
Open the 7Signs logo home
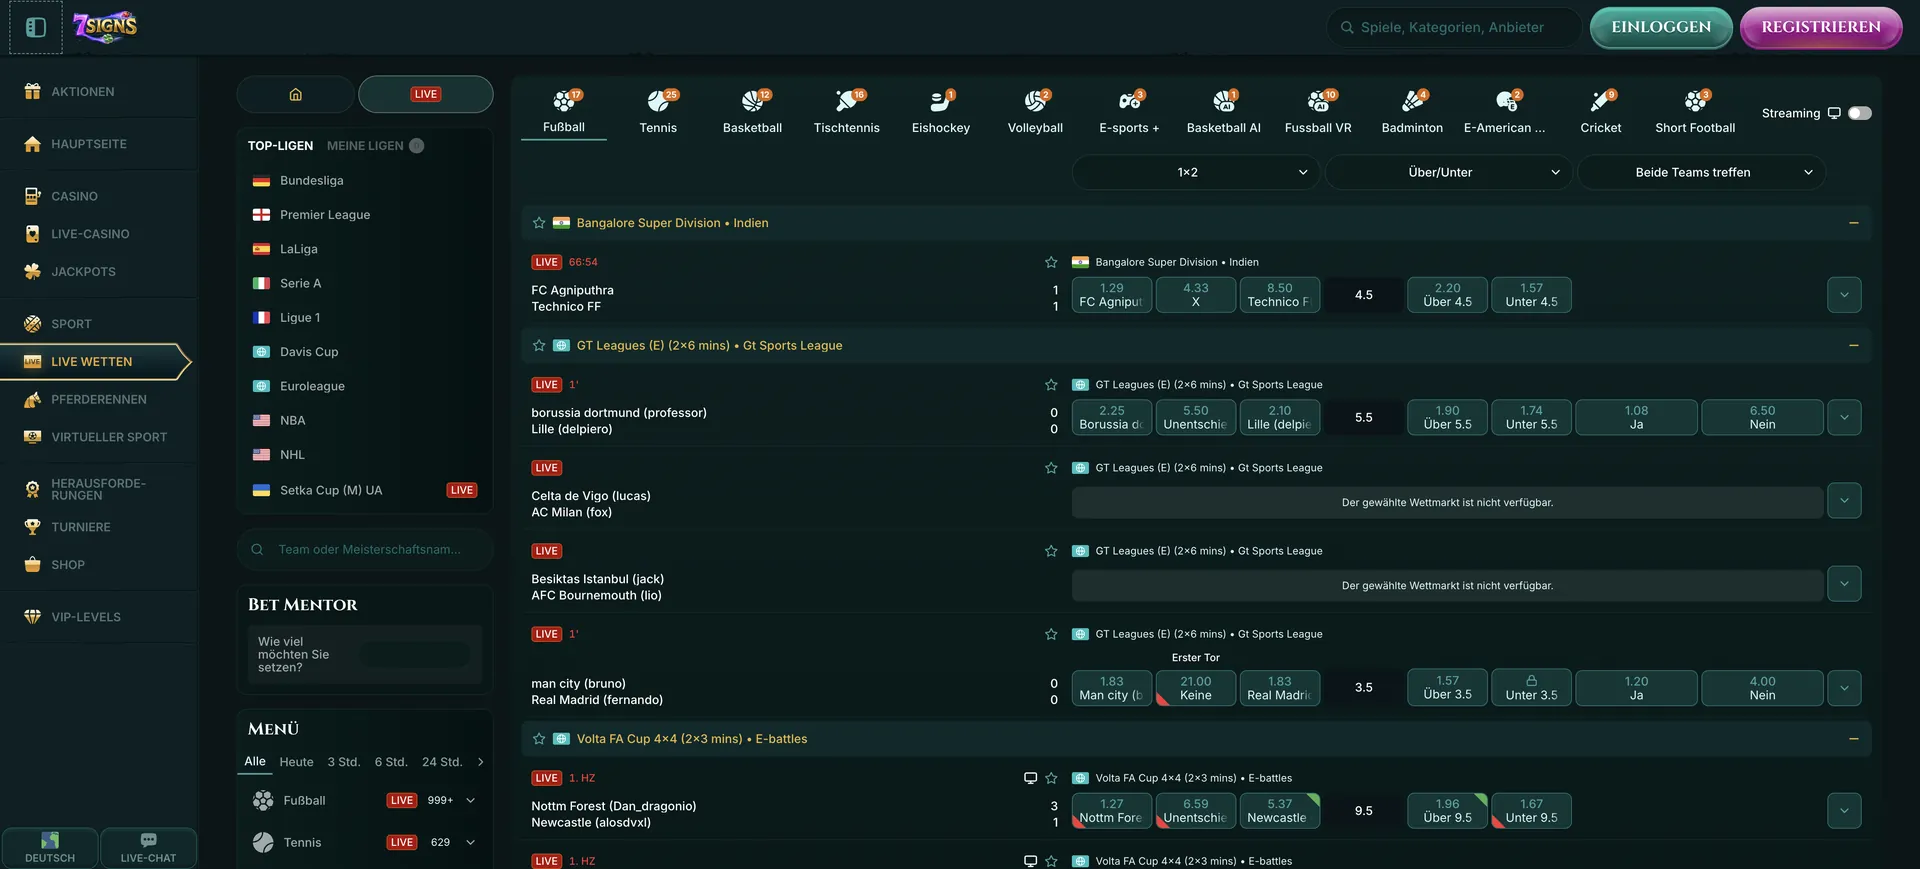pyautogui.click(x=105, y=27)
